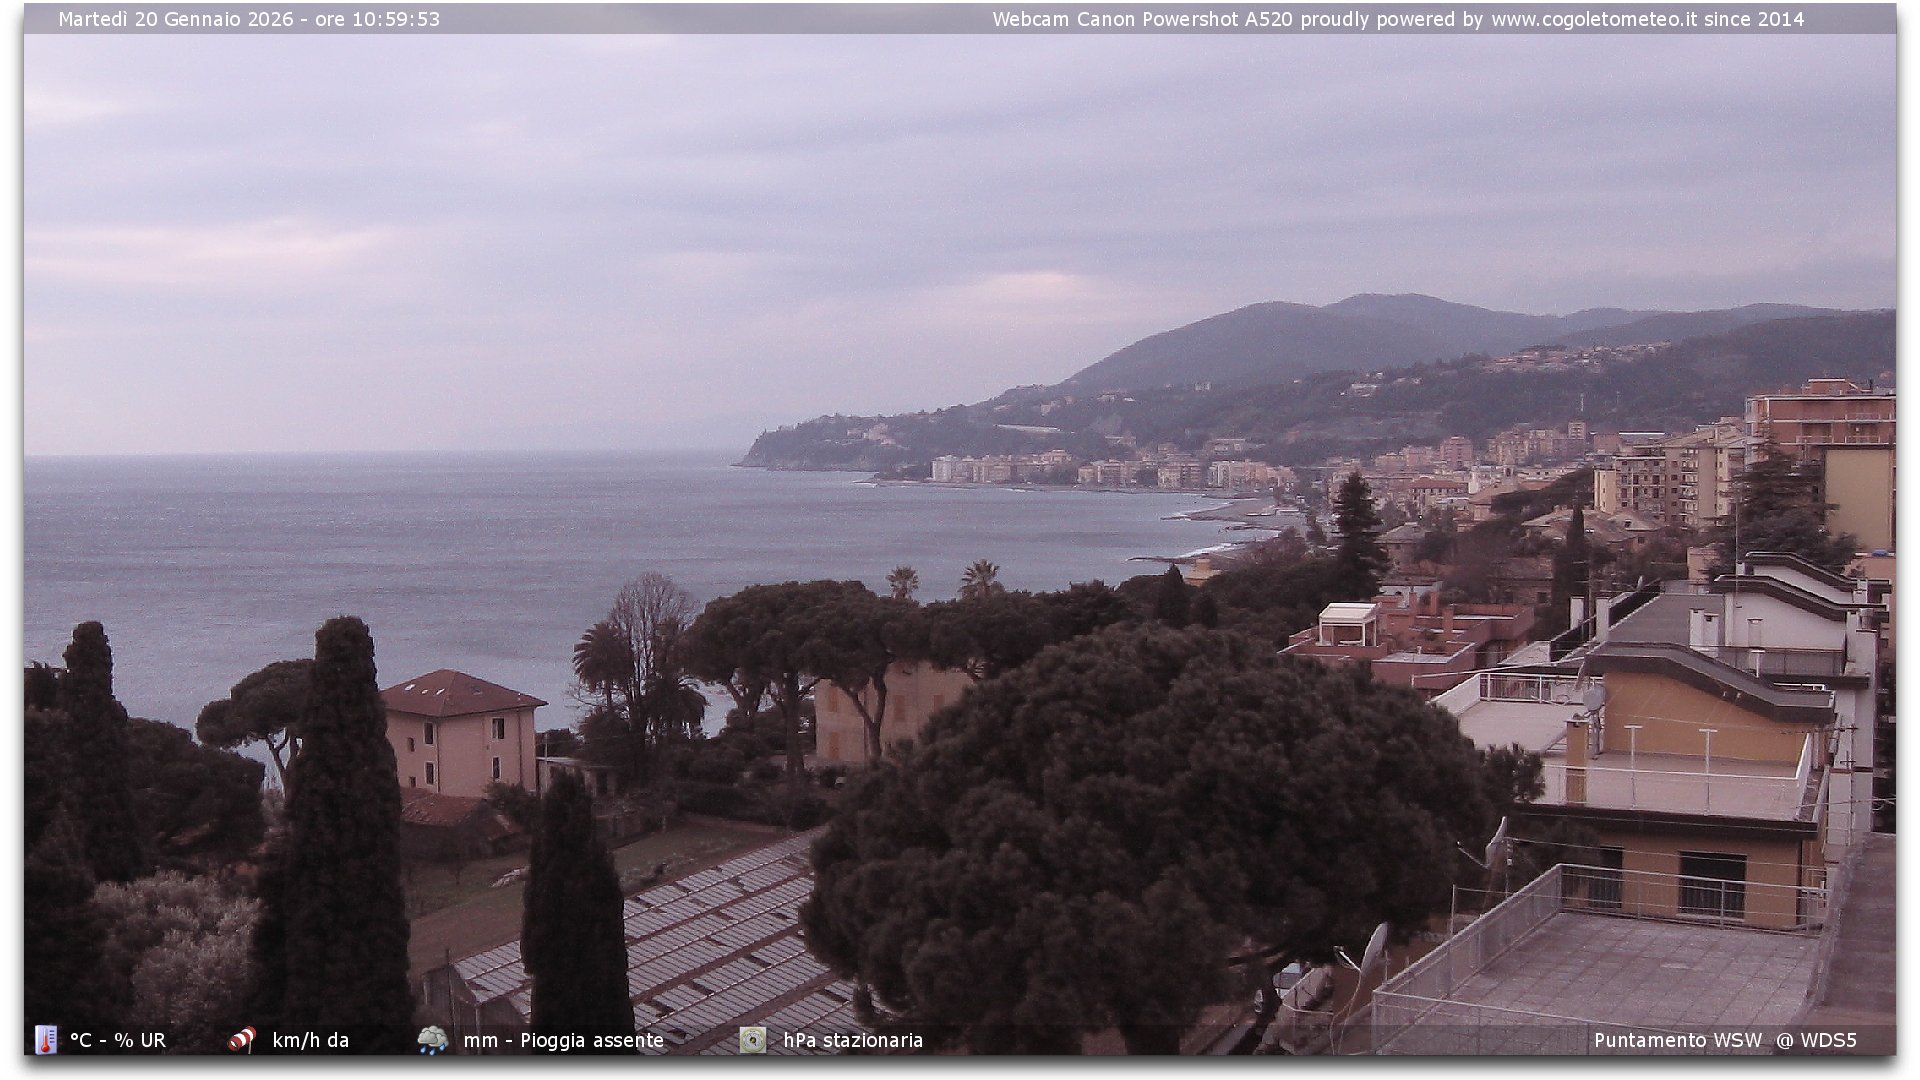Click the 'km/h da' wind label
Screen dimensions: 1920x1080
(310, 1040)
